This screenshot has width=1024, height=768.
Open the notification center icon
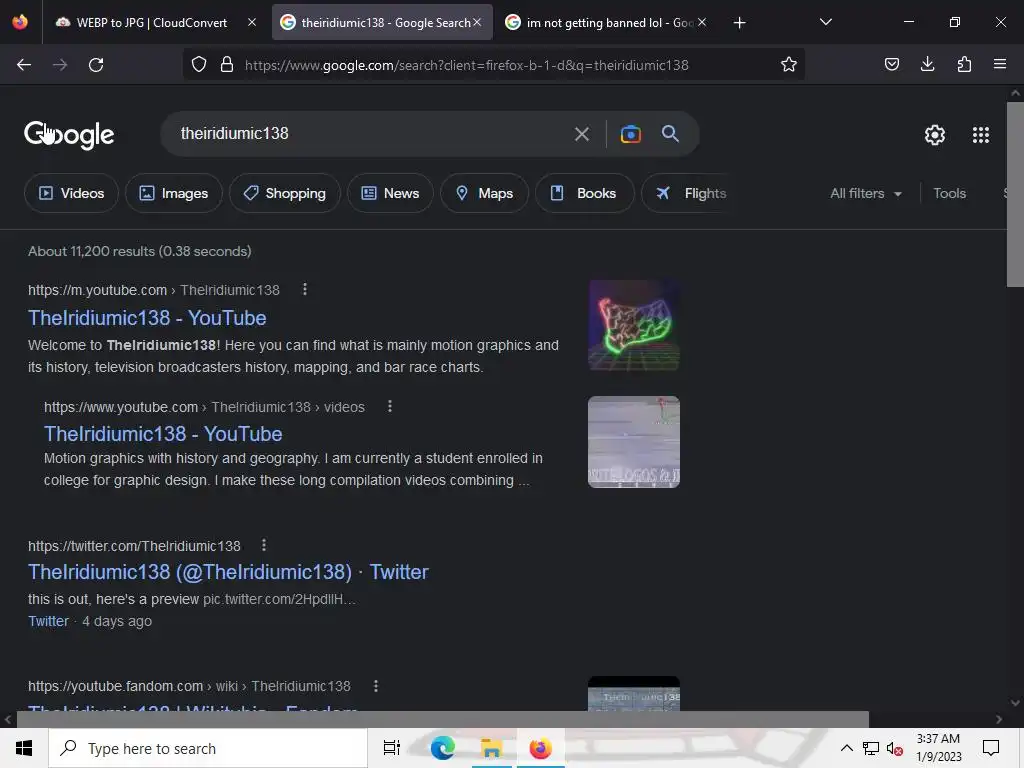[x=991, y=748]
